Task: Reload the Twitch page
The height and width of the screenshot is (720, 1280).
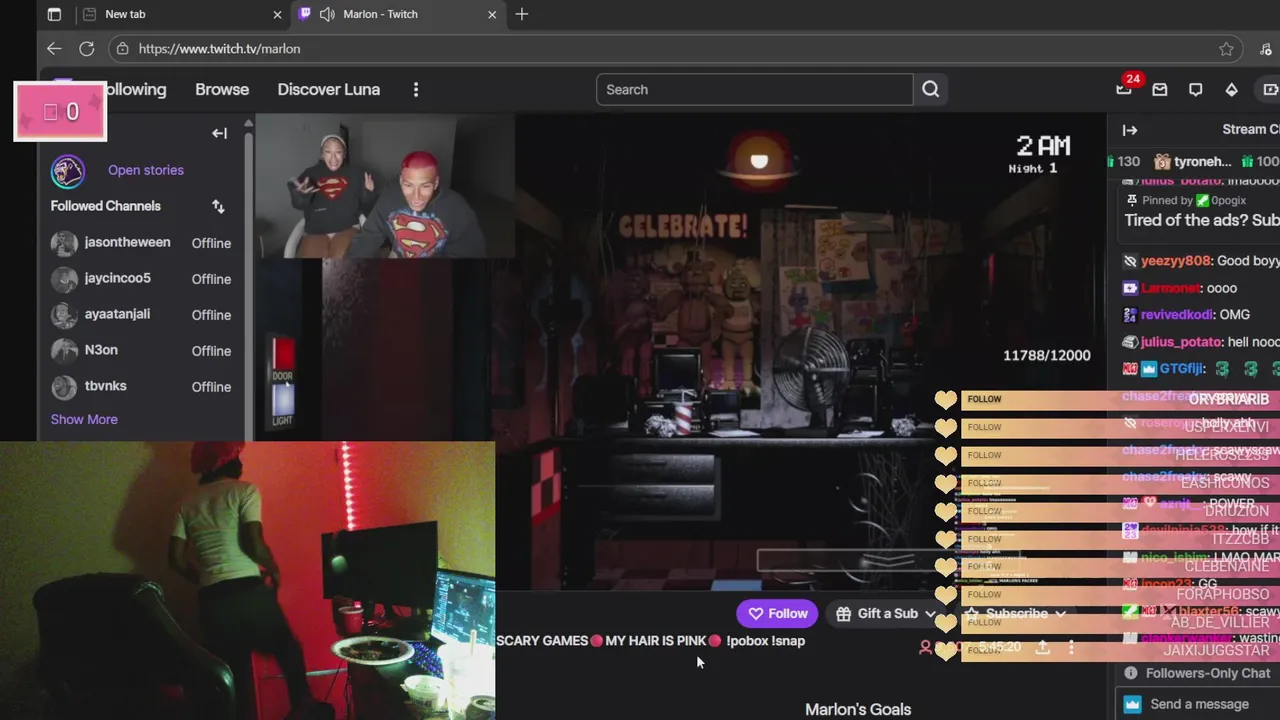Action: [87, 48]
